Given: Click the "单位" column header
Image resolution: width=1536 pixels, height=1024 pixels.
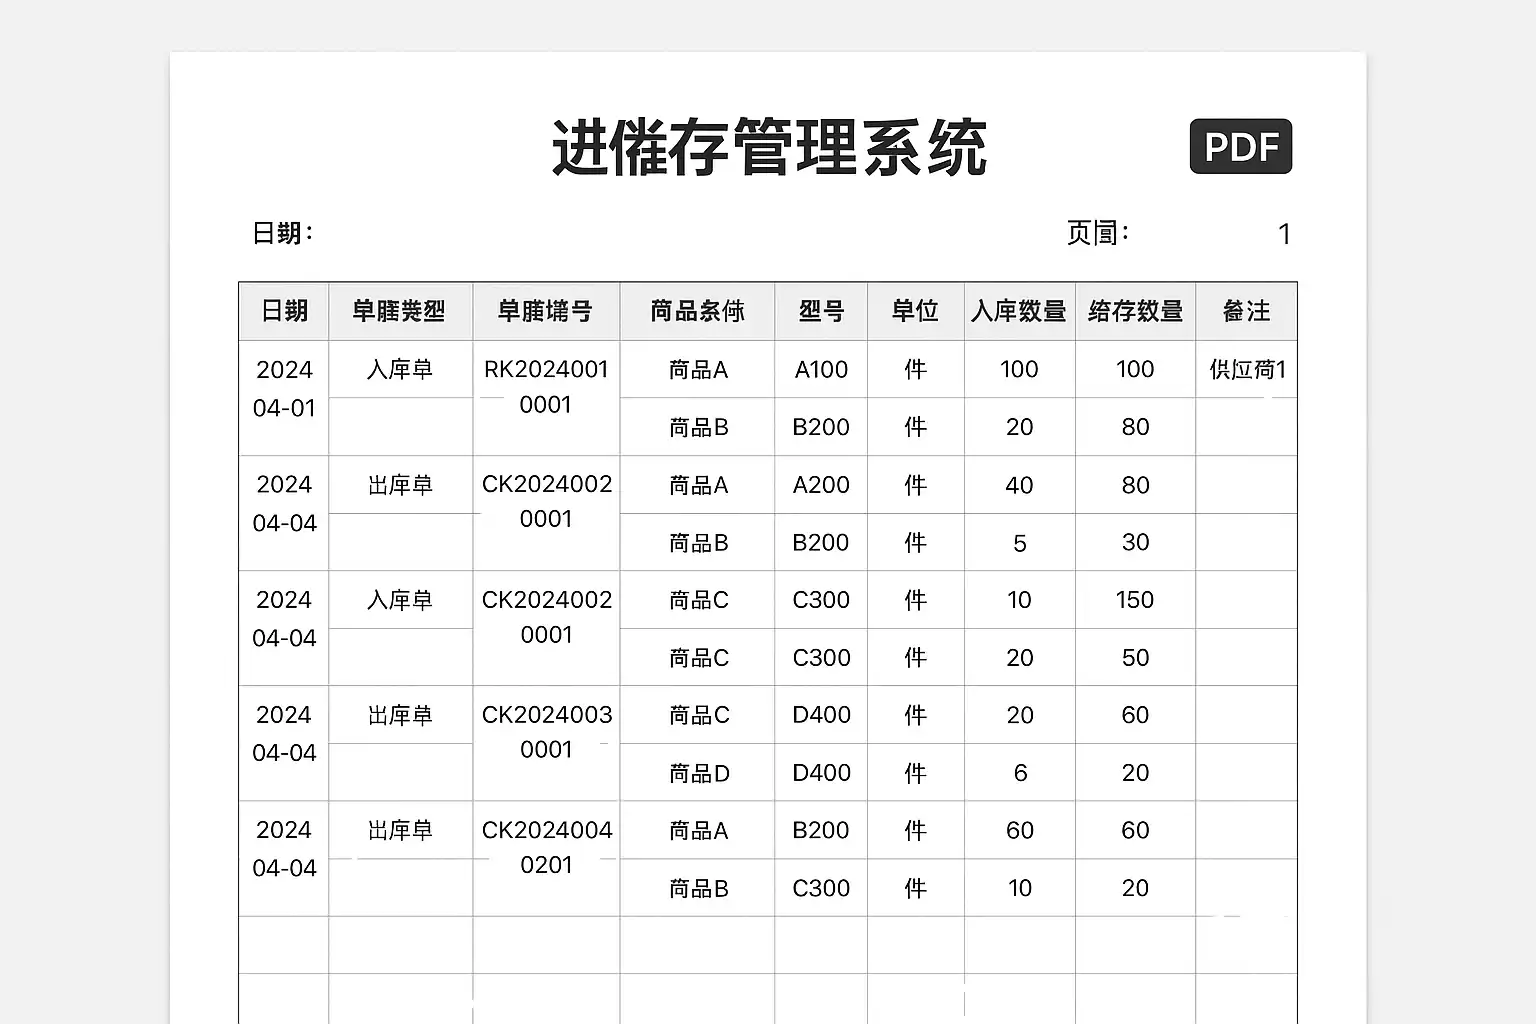Looking at the screenshot, I should pos(915,311).
